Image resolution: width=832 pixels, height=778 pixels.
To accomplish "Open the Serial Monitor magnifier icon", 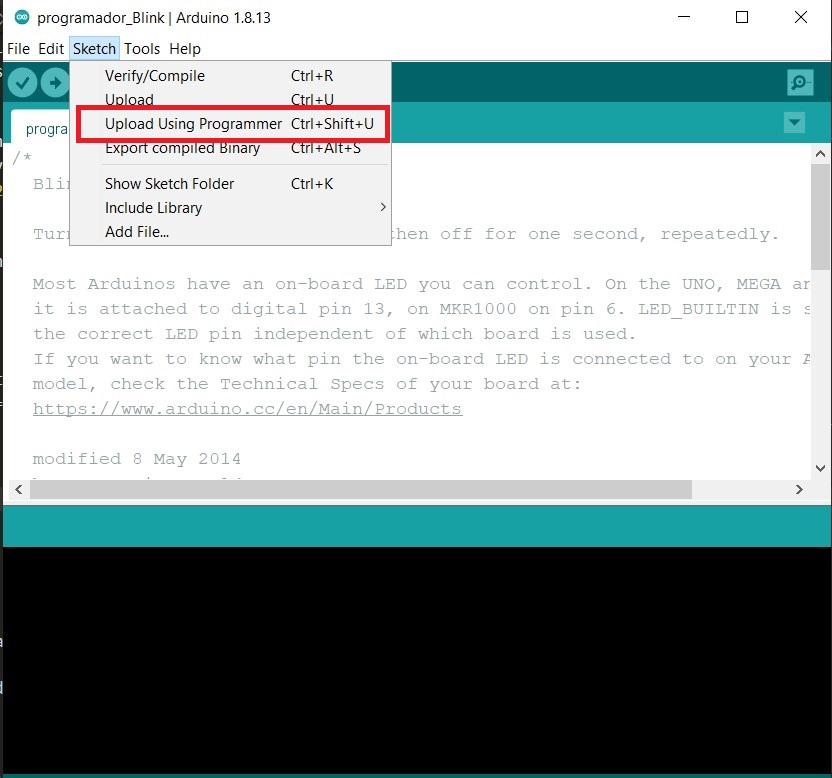I will point(800,82).
